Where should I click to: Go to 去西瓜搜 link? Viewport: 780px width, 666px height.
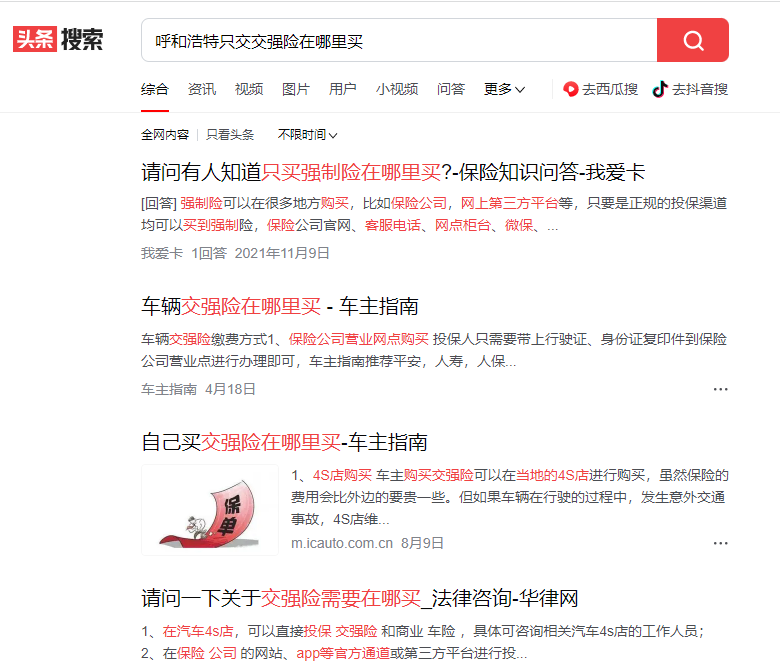coord(600,89)
